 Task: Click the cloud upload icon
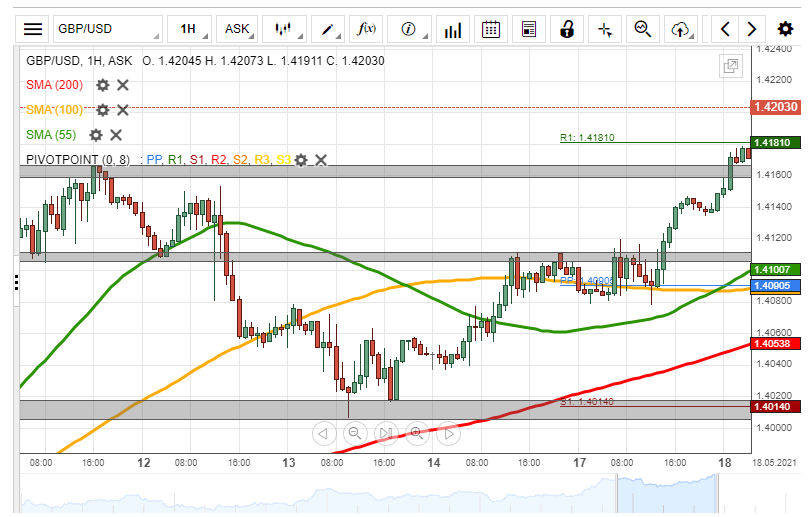pos(681,29)
